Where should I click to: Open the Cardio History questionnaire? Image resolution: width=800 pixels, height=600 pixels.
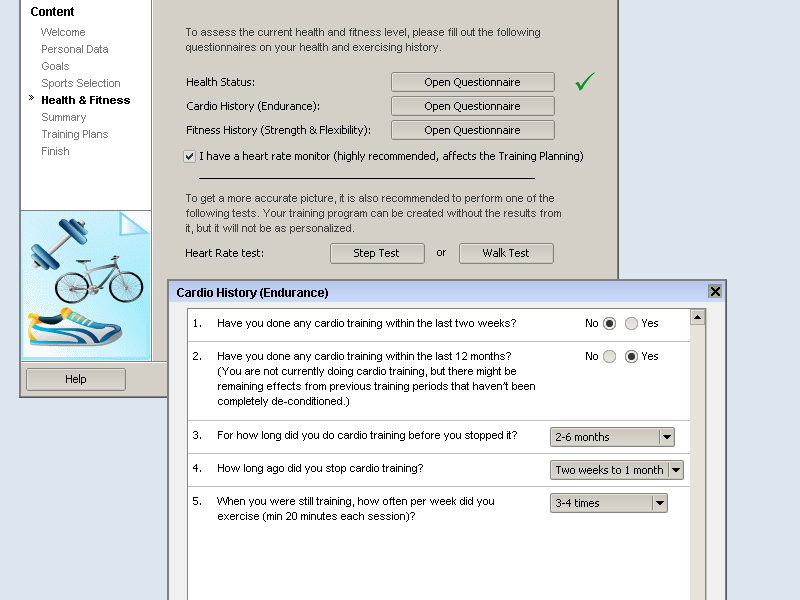click(472, 106)
